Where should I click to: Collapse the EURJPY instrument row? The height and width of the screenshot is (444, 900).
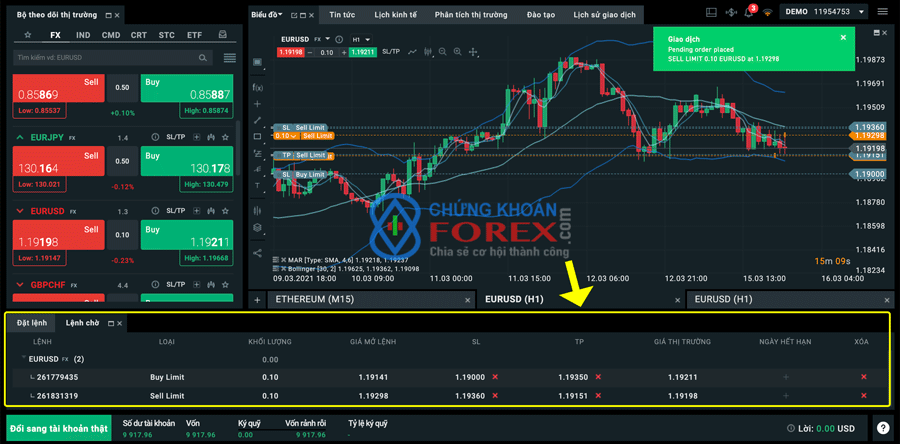coord(20,138)
